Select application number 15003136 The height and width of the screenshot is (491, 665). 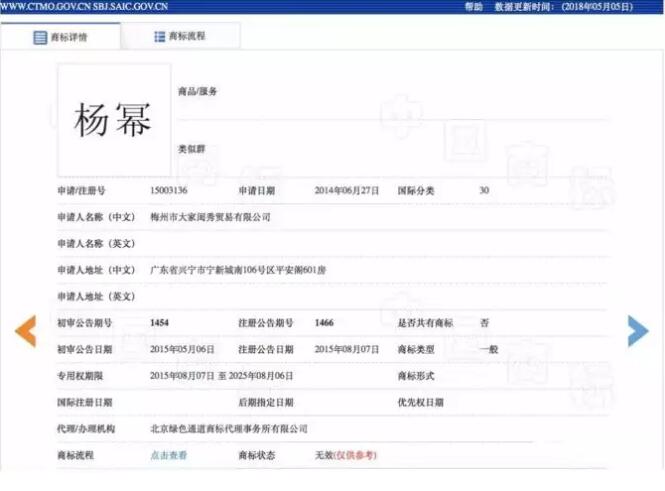[168, 190]
